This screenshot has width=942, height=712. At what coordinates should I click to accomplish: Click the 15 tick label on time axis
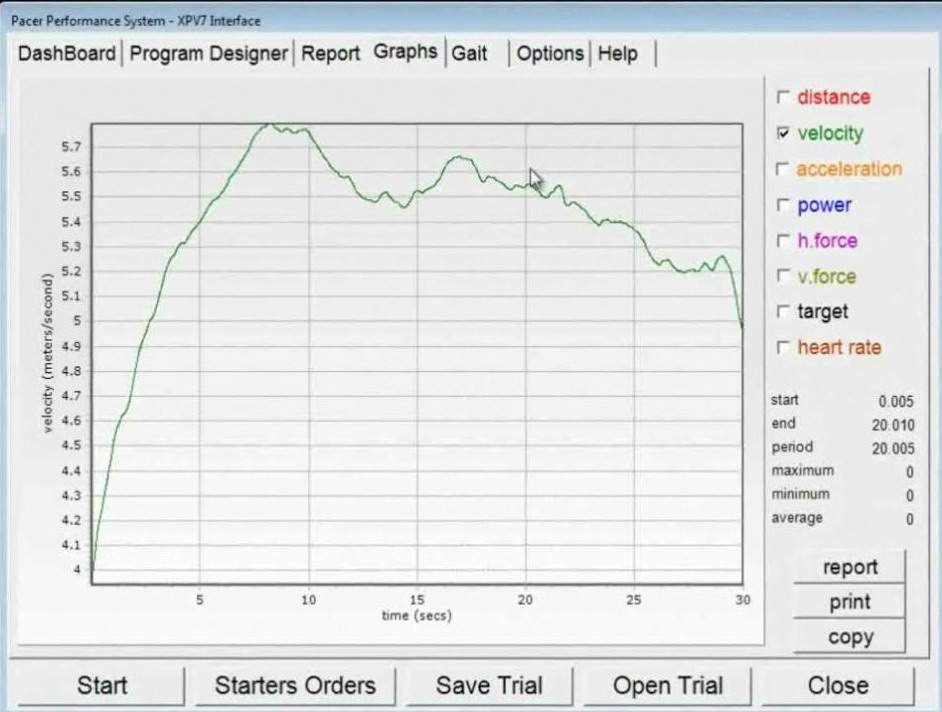(x=417, y=600)
